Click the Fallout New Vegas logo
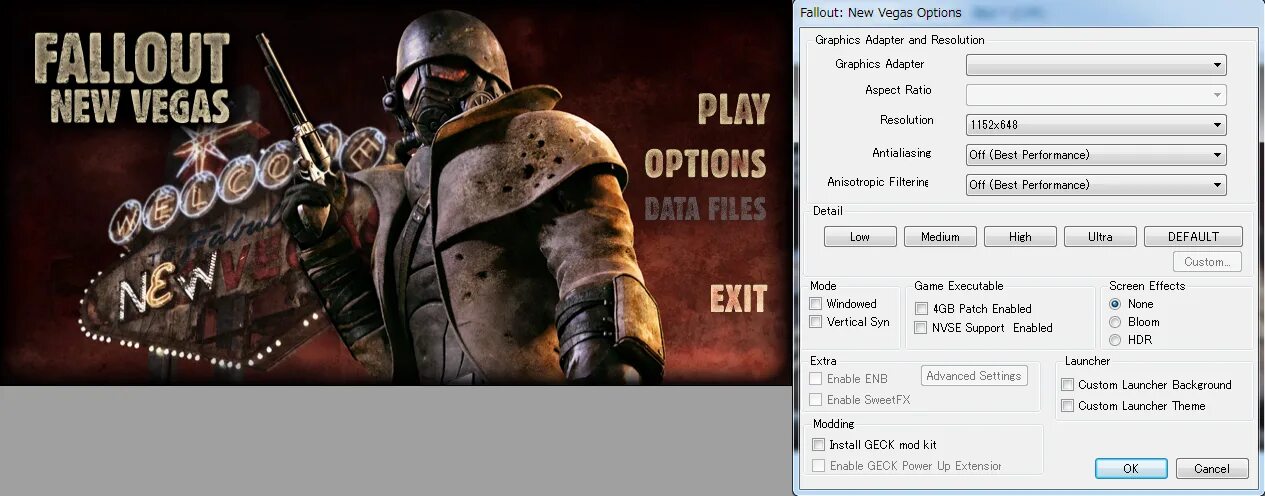The width and height of the screenshot is (1265, 496). click(132, 78)
